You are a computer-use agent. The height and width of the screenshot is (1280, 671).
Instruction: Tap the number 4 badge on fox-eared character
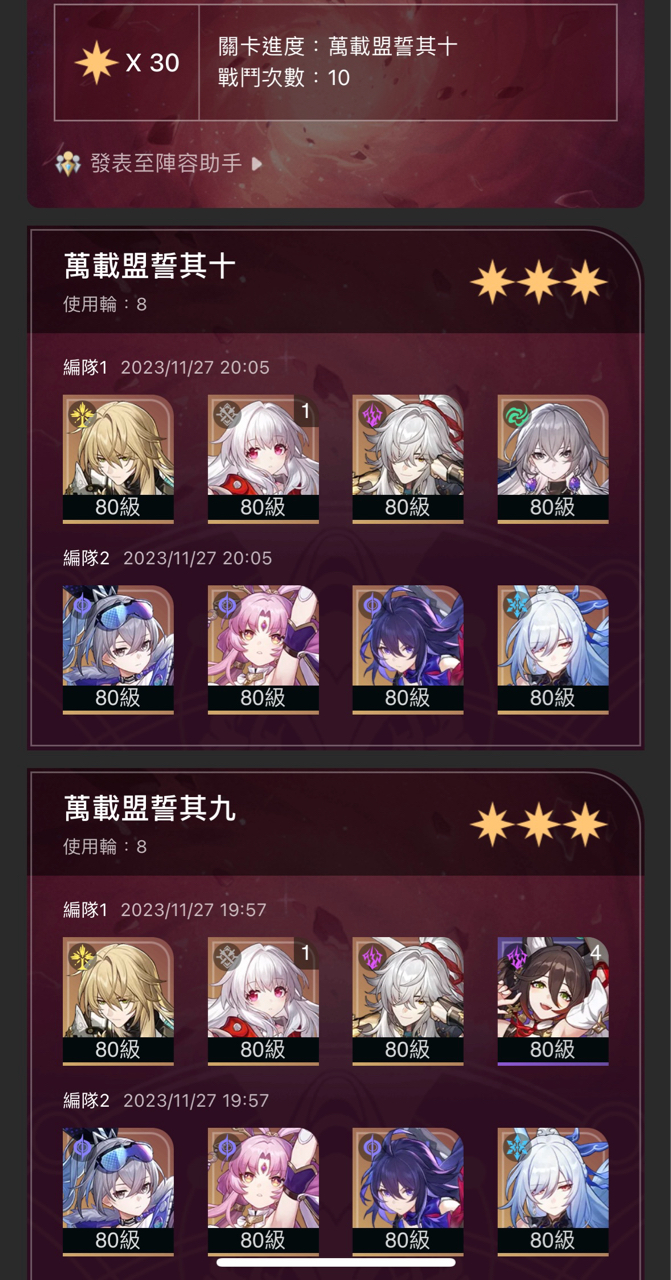(x=596, y=953)
